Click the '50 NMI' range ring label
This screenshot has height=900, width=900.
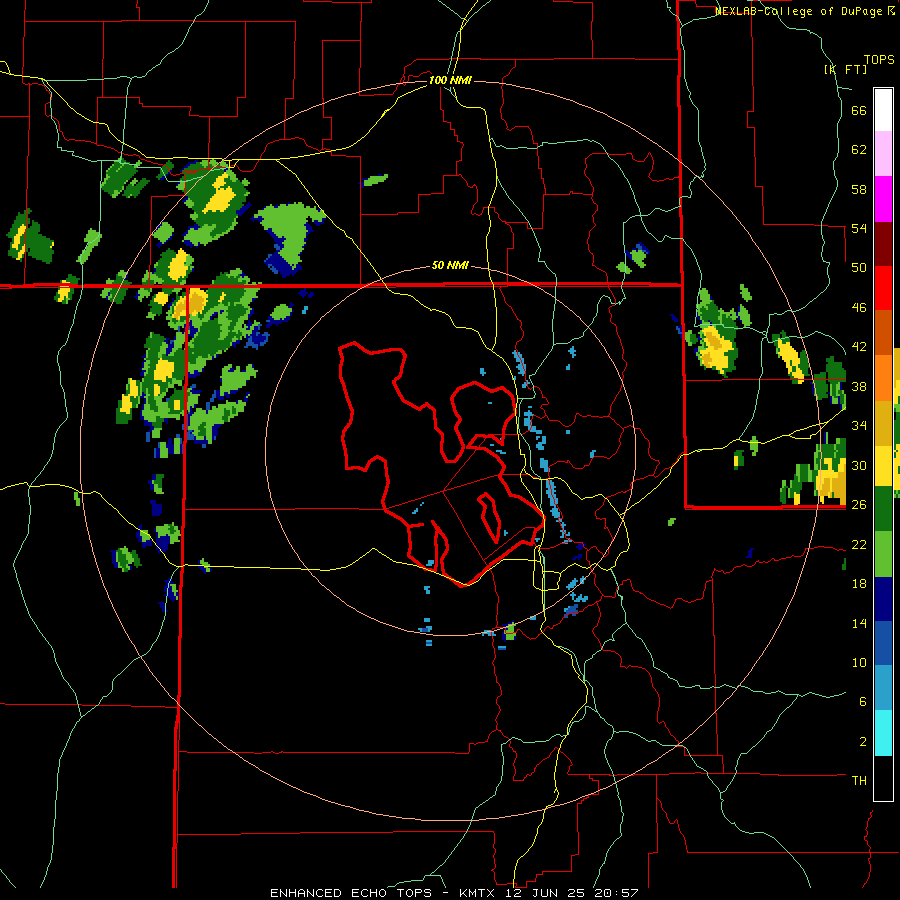coord(450,266)
